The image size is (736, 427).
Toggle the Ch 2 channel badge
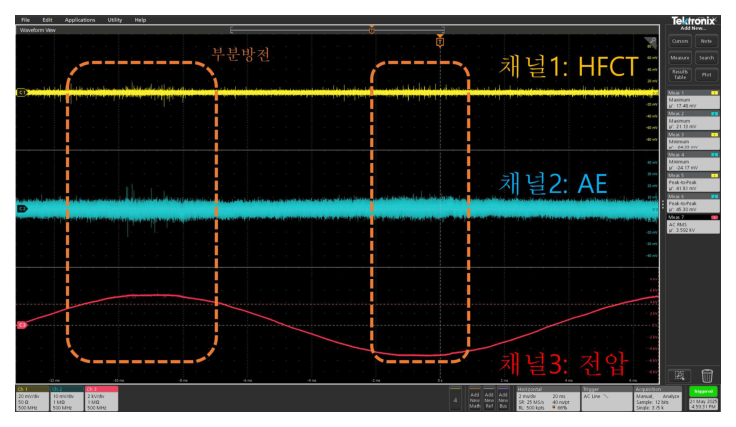coord(67,397)
